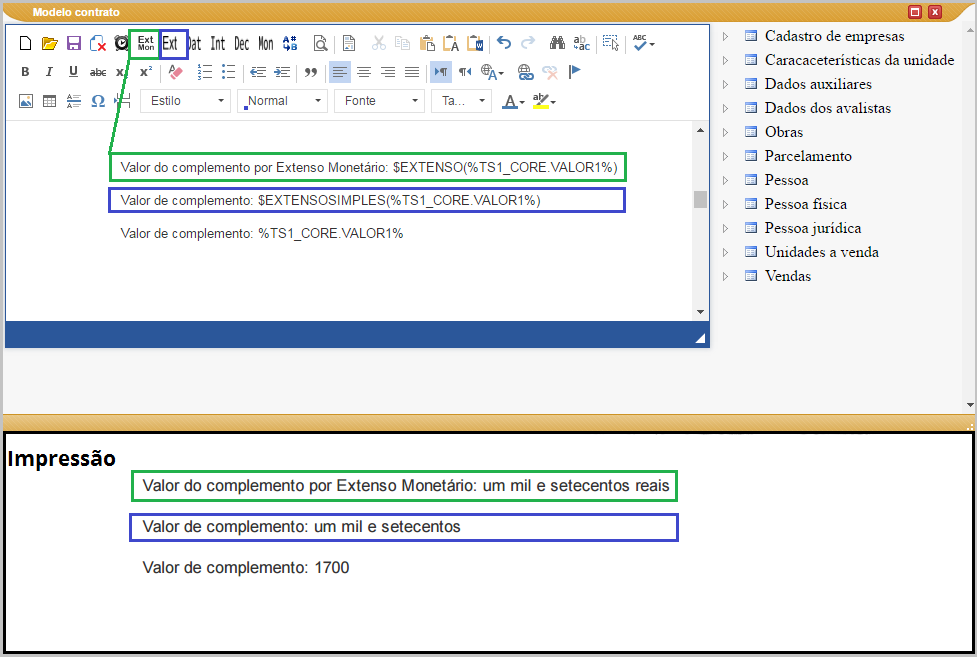Image resolution: width=977 pixels, height=657 pixels.
Task: Click the Dec format toolbar button
Action: (x=242, y=44)
